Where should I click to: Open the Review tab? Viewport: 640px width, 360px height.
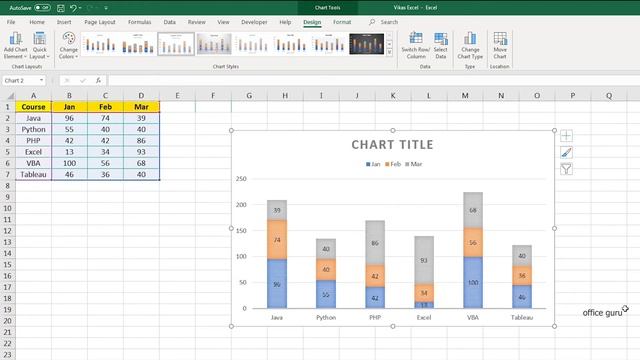(x=196, y=22)
